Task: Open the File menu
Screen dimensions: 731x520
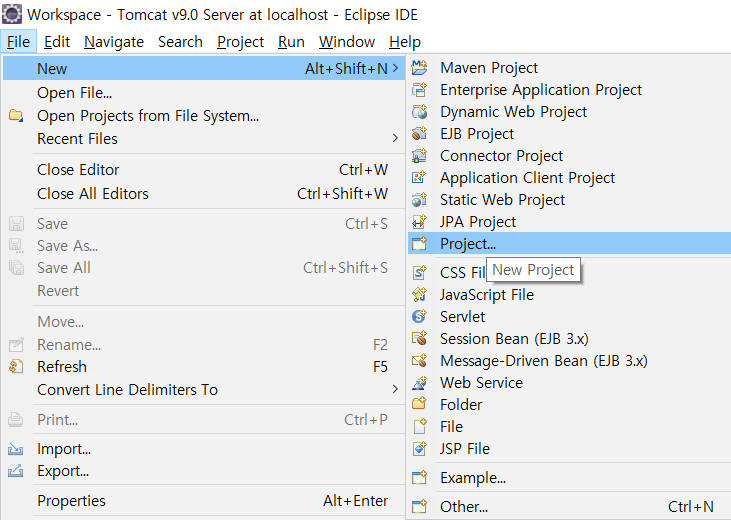Action: [18, 42]
